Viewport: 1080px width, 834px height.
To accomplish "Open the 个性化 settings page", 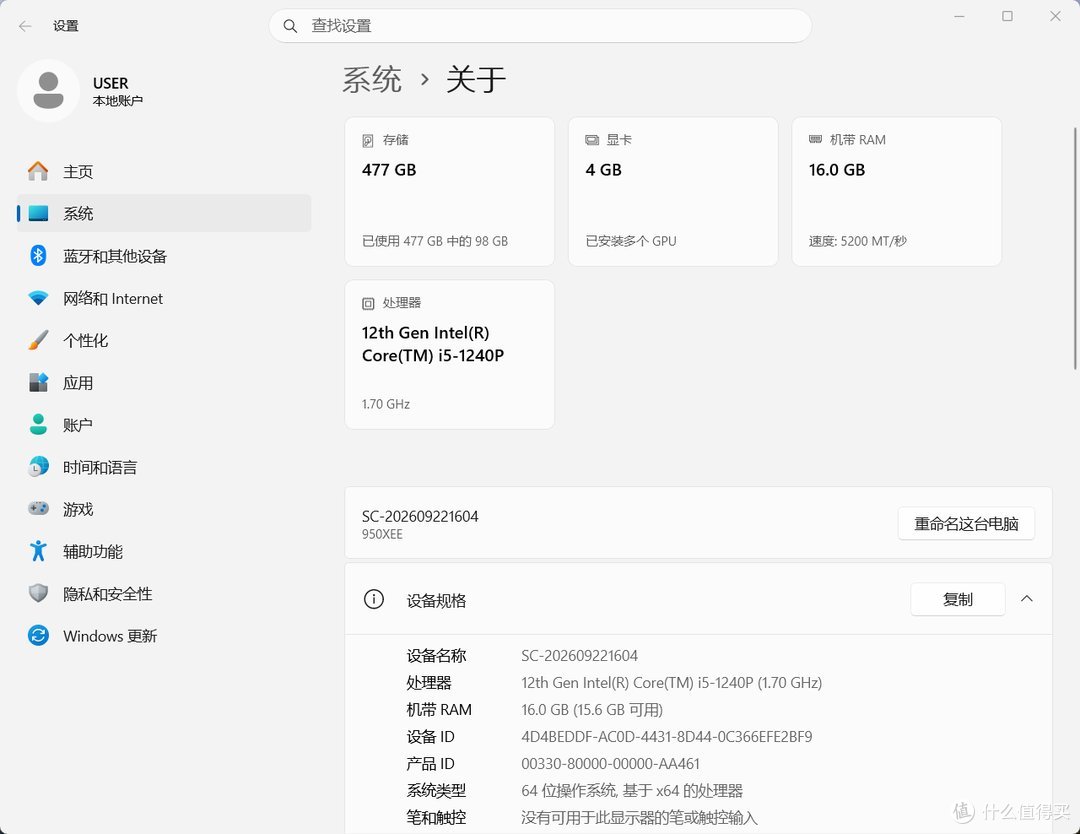I will 164,340.
